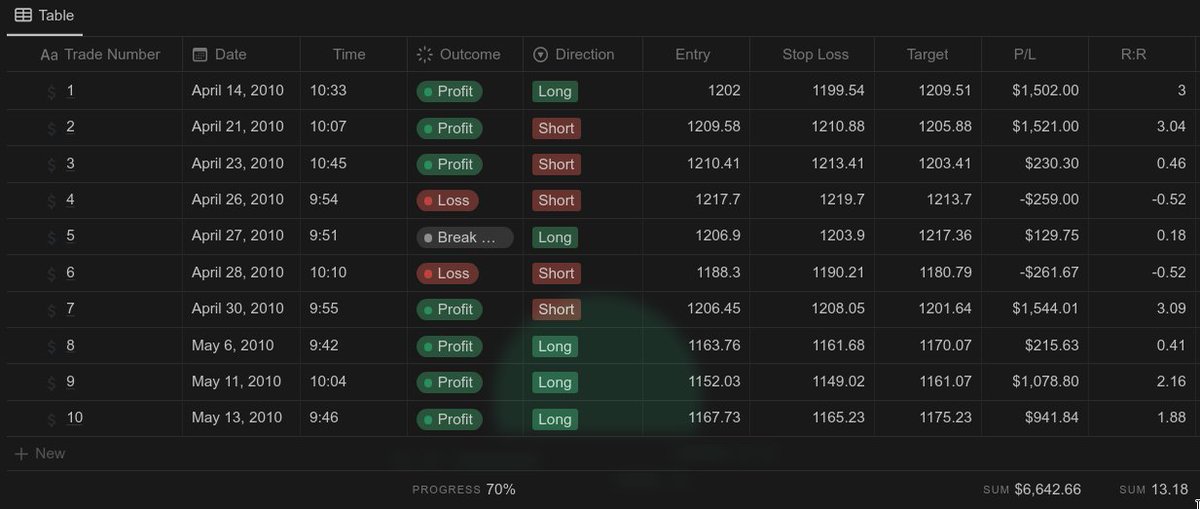Open trade number 4 page
This screenshot has width=1200, height=509.
(x=71, y=200)
